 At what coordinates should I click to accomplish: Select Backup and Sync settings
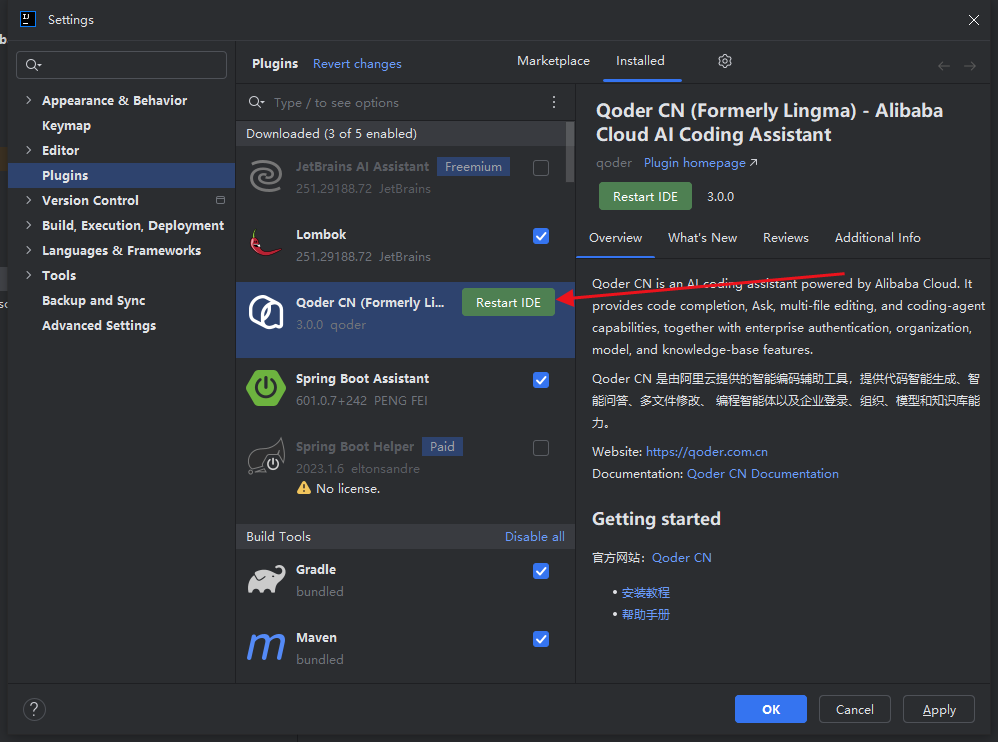tap(94, 300)
